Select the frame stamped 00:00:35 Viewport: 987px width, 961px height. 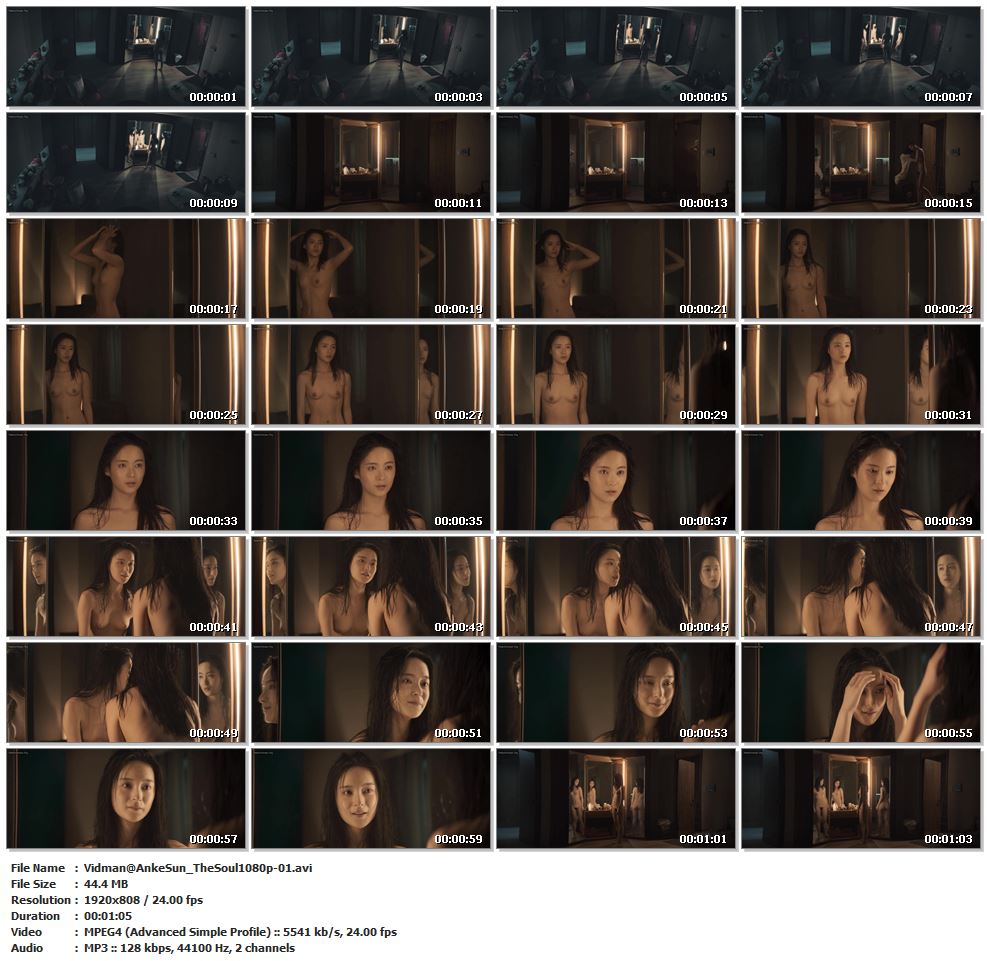click(371, 480)
